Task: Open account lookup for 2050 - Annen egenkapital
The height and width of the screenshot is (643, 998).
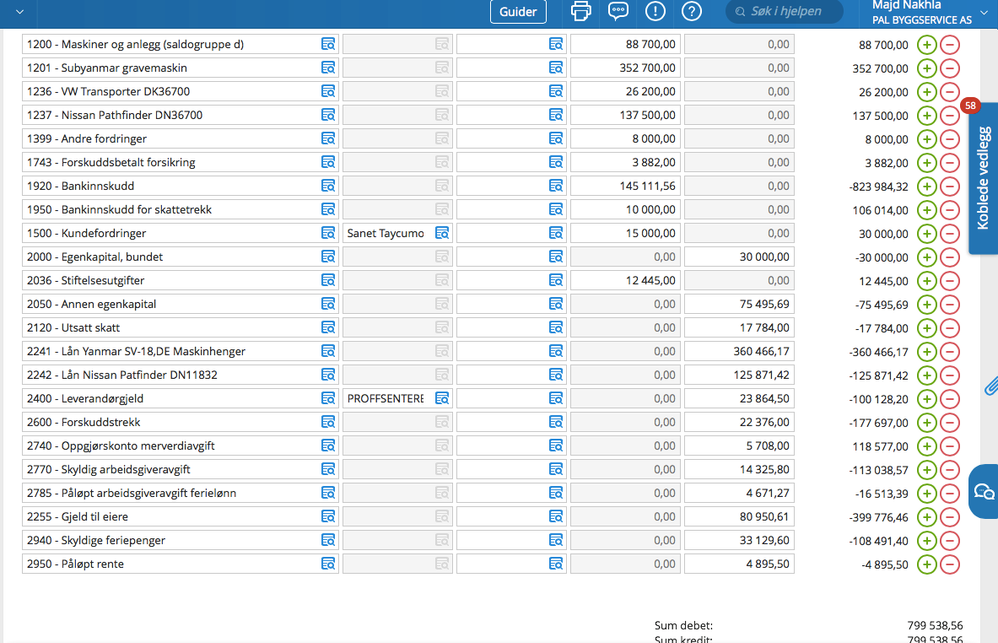Action: (328, 304)
